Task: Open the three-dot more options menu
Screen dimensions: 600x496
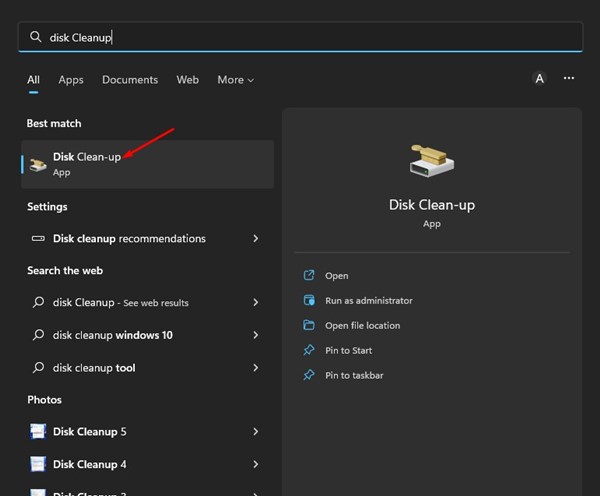Action: (569, 78)
